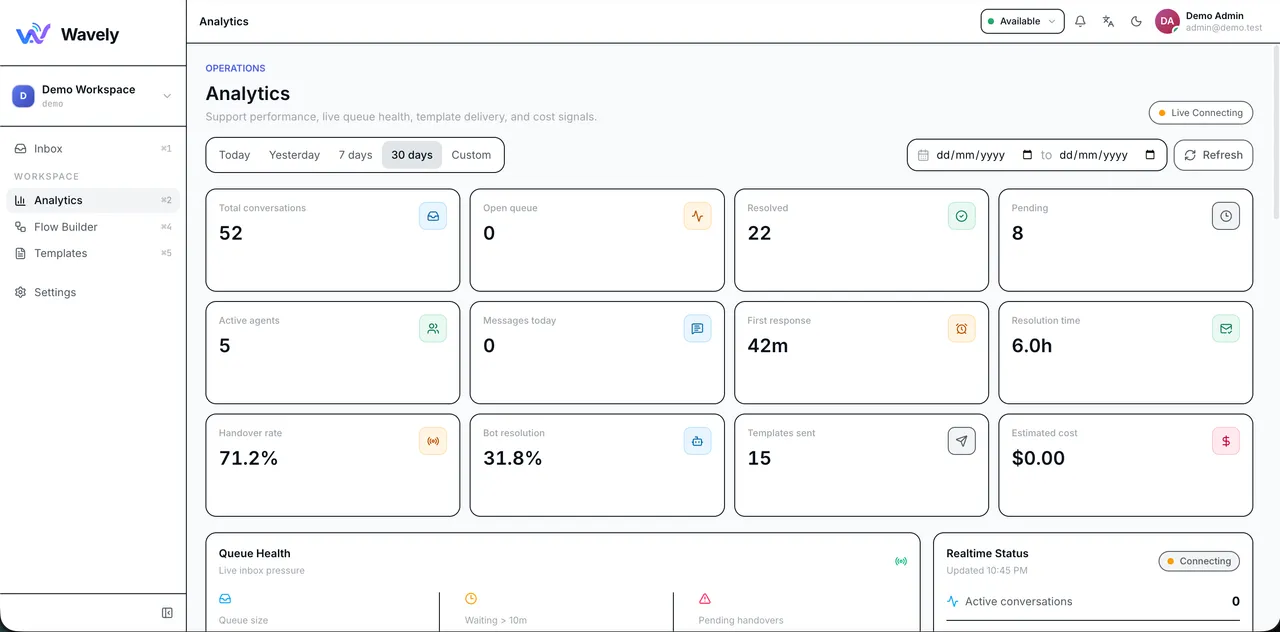Click the Pending value 8
Viewport: 1280px width, 632px height.
(x=1018, y=233)
